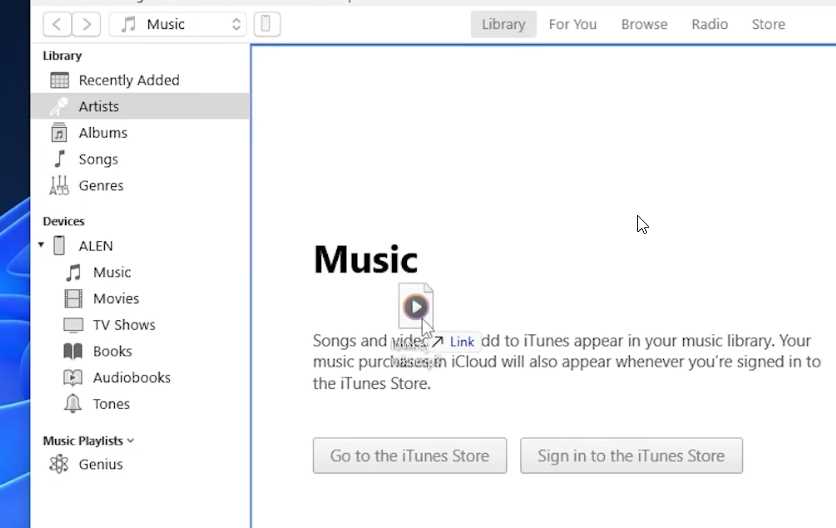
Task: Open Tones under the ALEN device
Action: (x=111, y=404)
